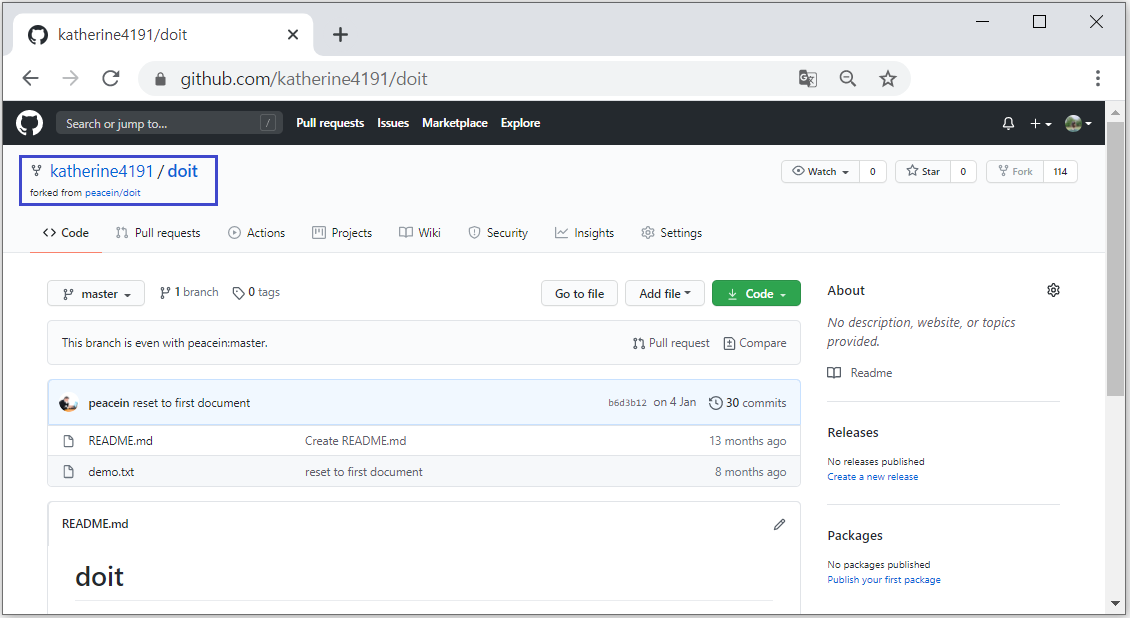The image size is (1130, 618).
Task: Edit README with the pencil icon
Action: pyautogui.click(x=779, y=524)
